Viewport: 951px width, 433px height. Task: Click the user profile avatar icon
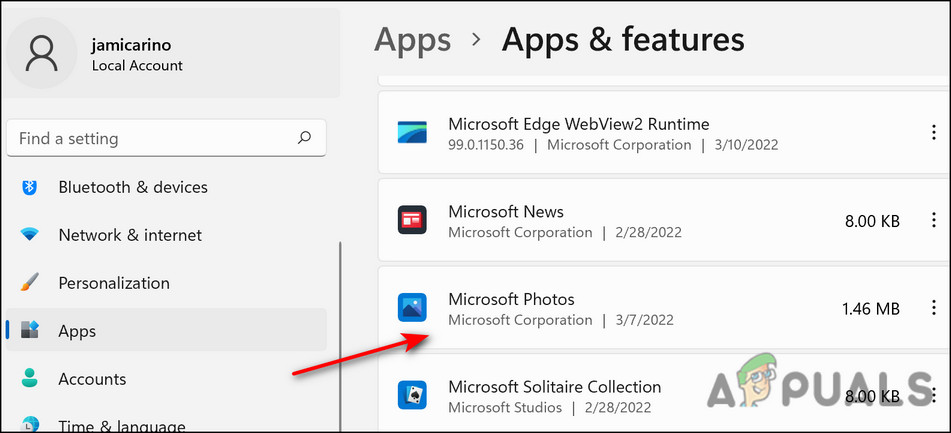coord(42,53)
